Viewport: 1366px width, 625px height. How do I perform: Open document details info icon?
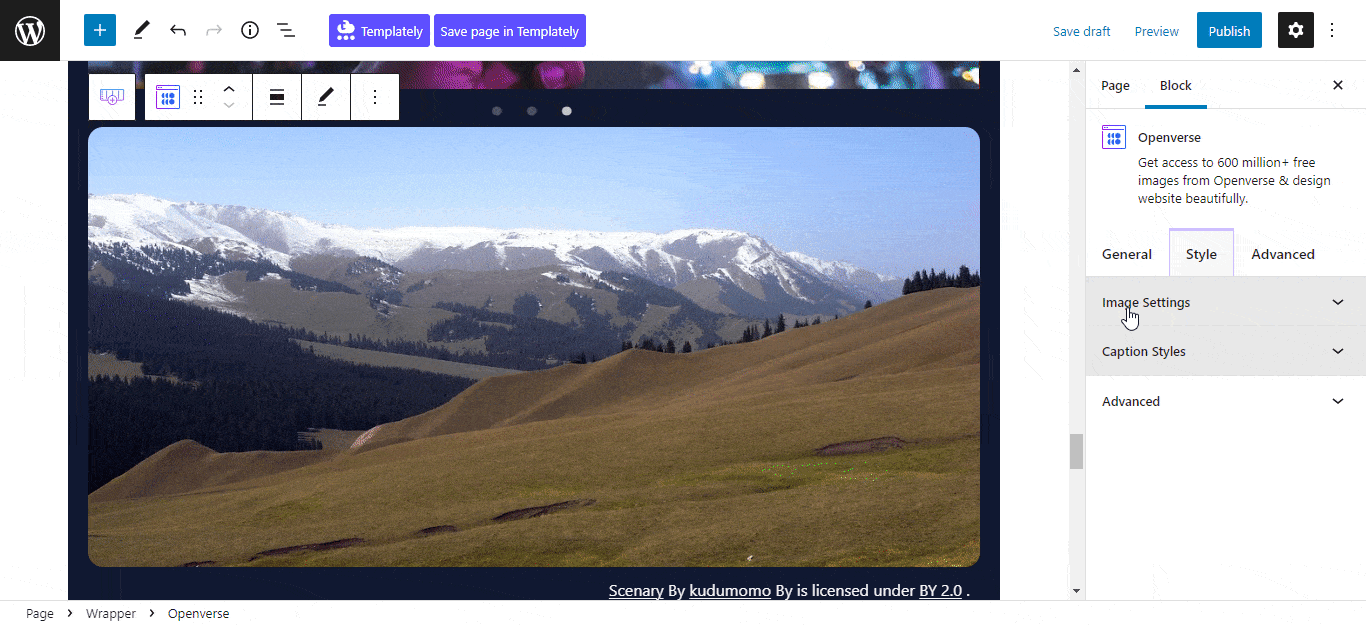(250, 30)
